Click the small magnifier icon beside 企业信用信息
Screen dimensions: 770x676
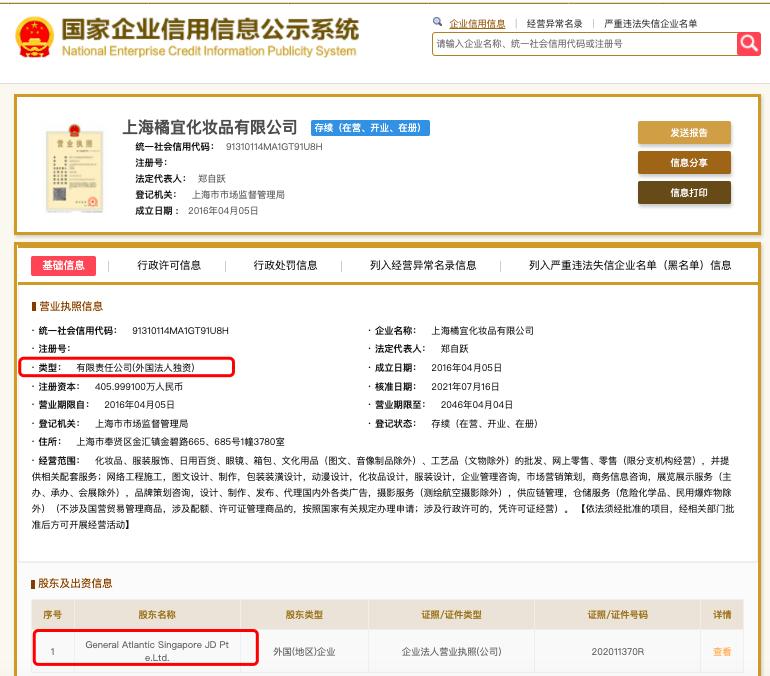[x=438, y=22]
